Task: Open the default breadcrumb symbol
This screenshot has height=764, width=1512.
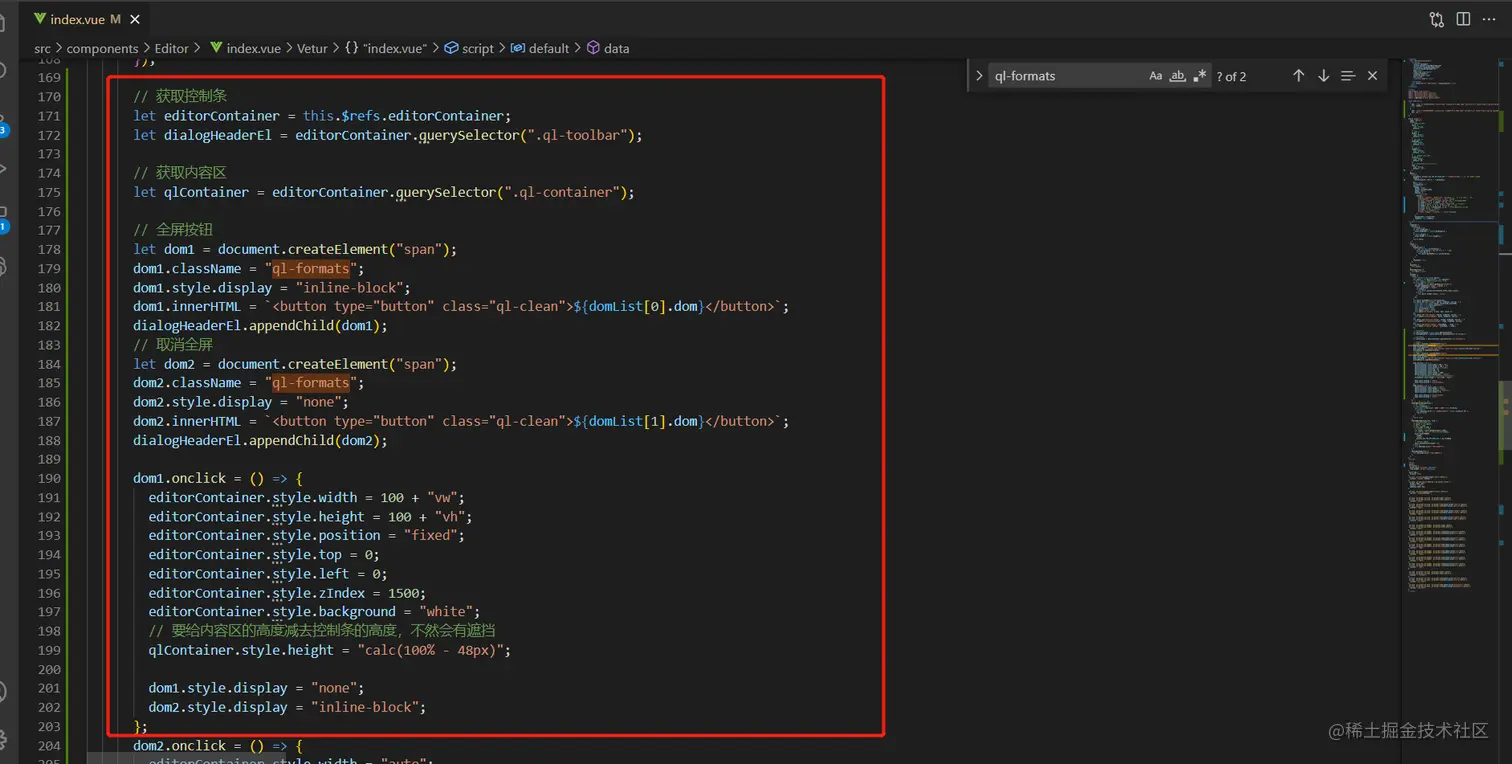Action: coord(540,48)
